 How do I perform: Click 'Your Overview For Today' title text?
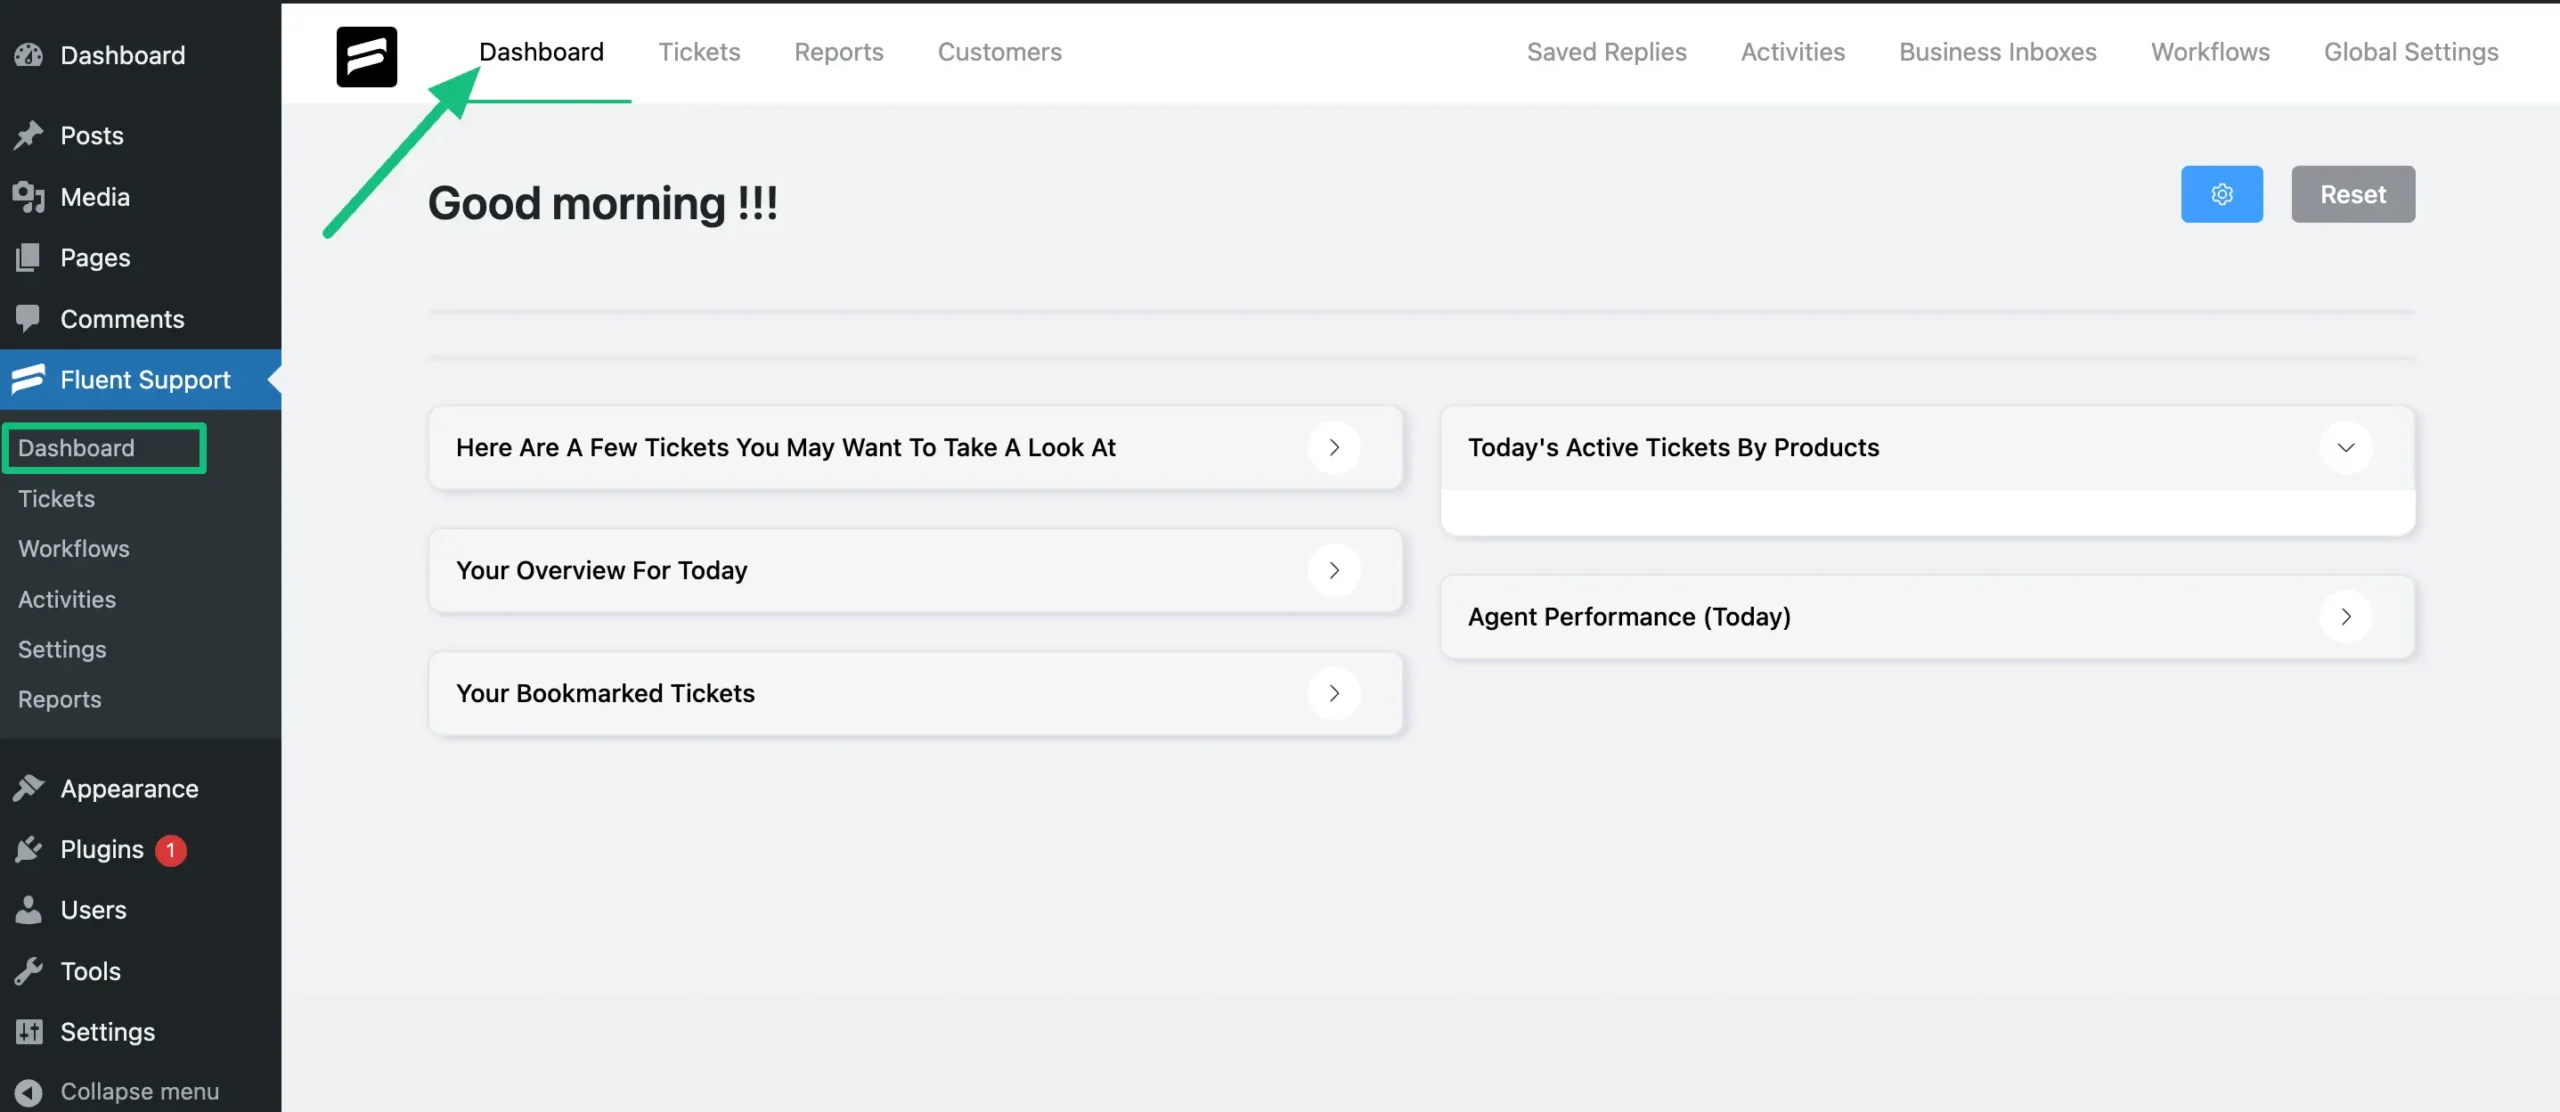tap(602, 570)
